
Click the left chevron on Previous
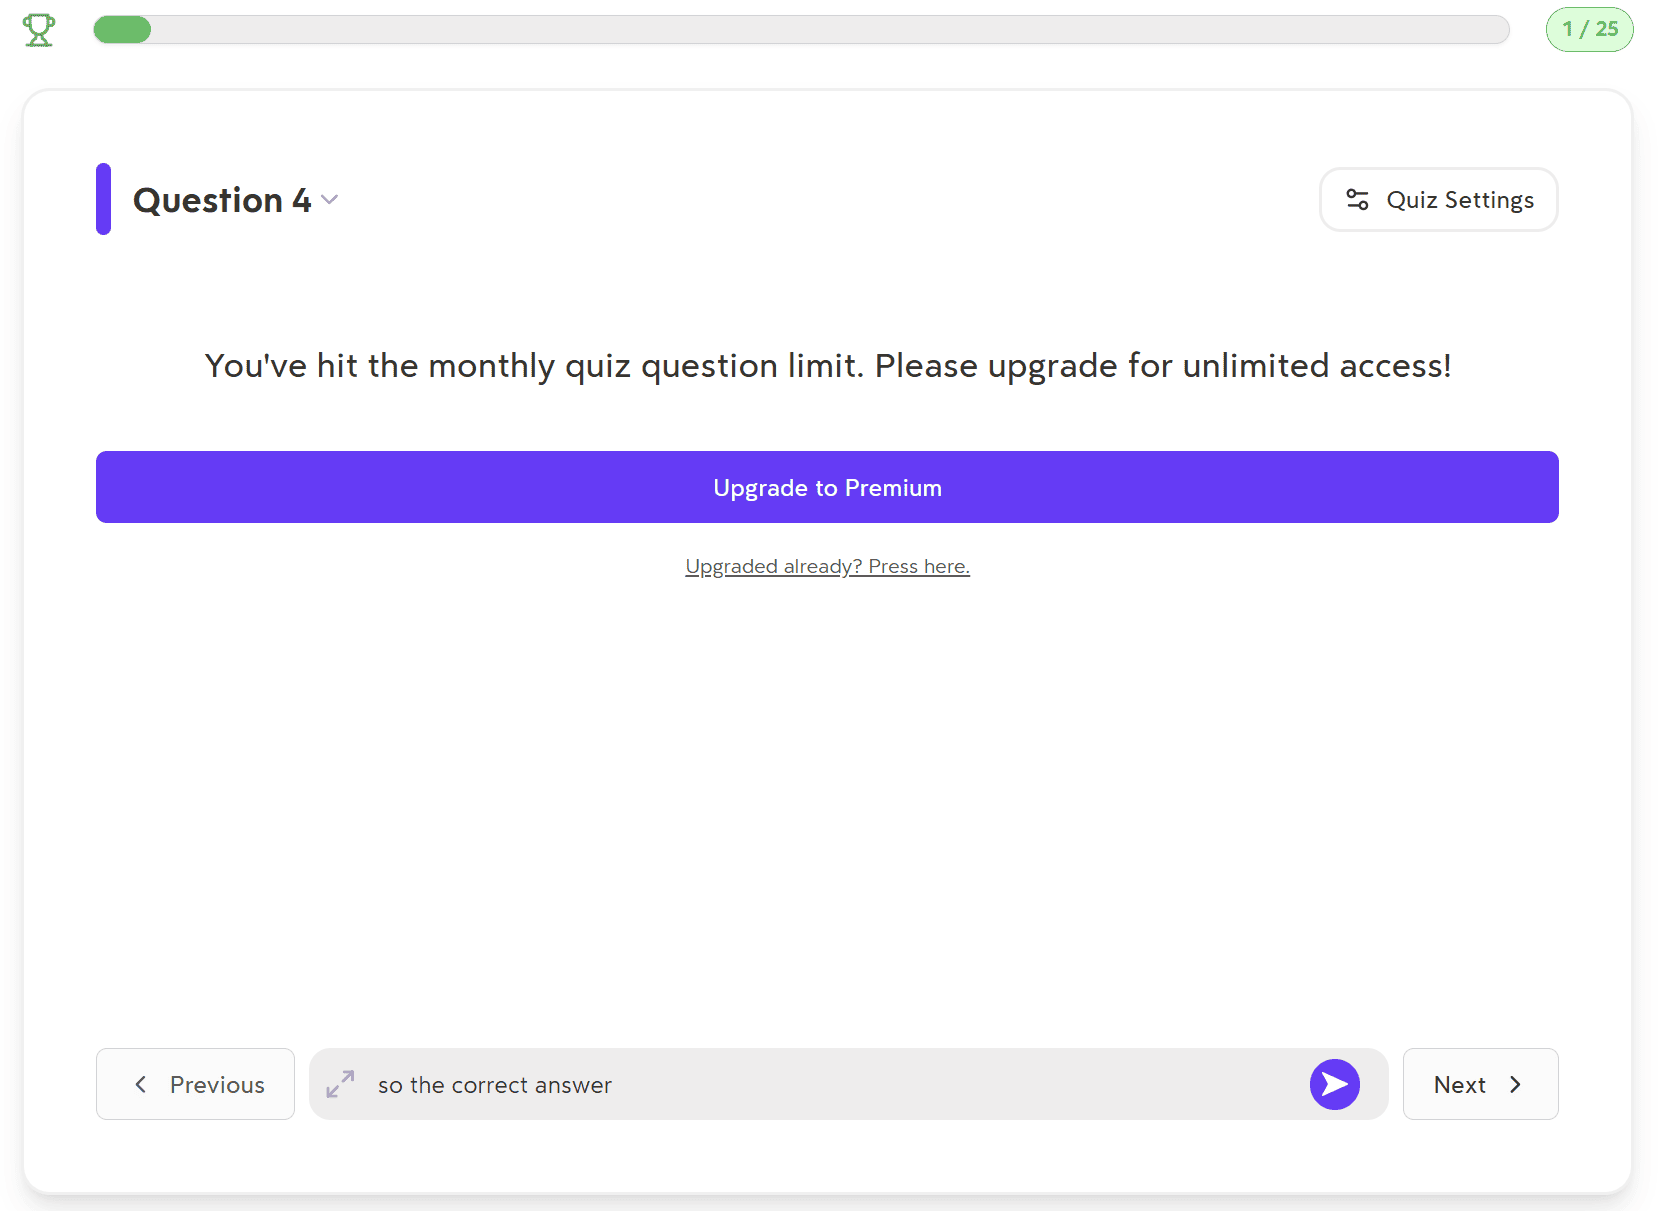pos(141,1084)
